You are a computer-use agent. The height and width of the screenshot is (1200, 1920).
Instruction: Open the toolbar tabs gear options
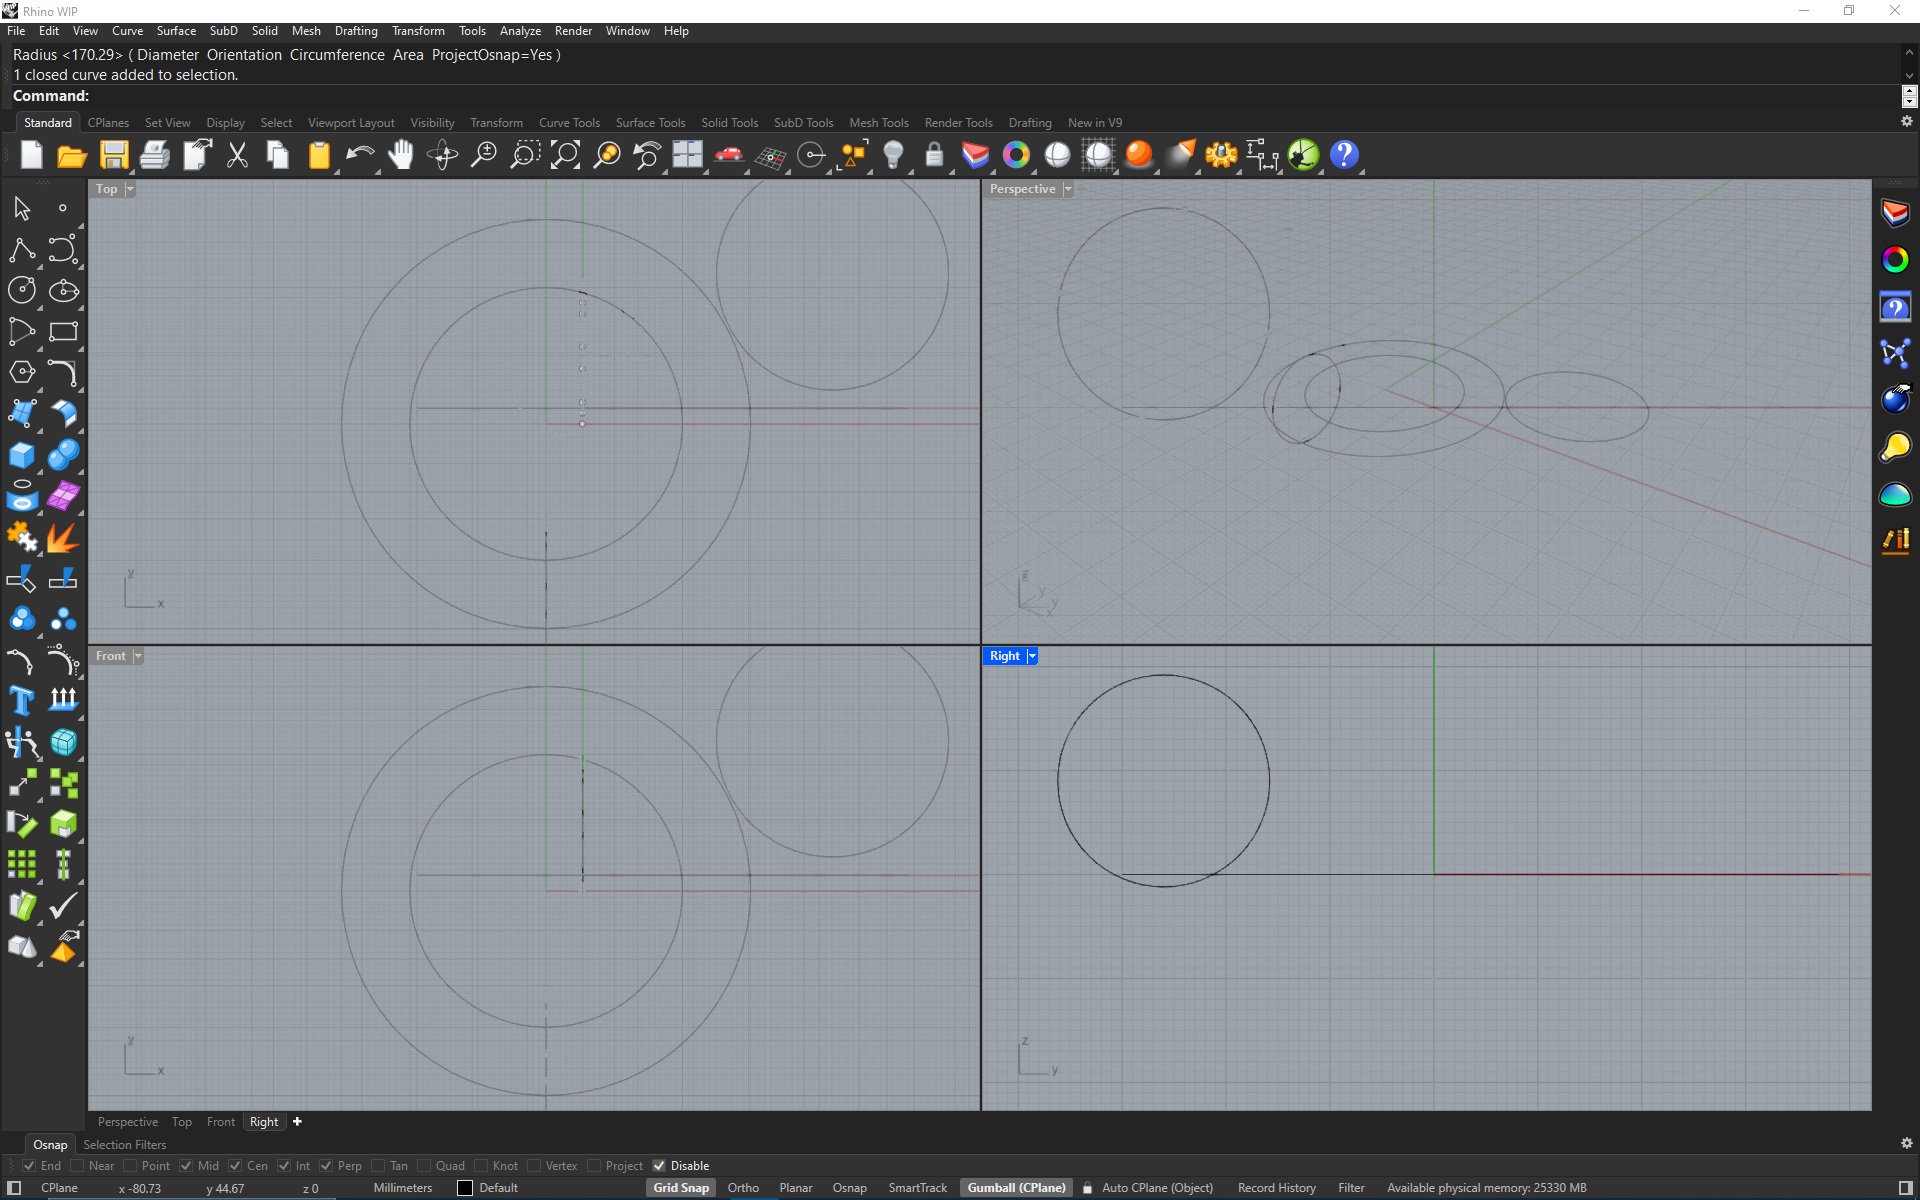coord(1906,121)
